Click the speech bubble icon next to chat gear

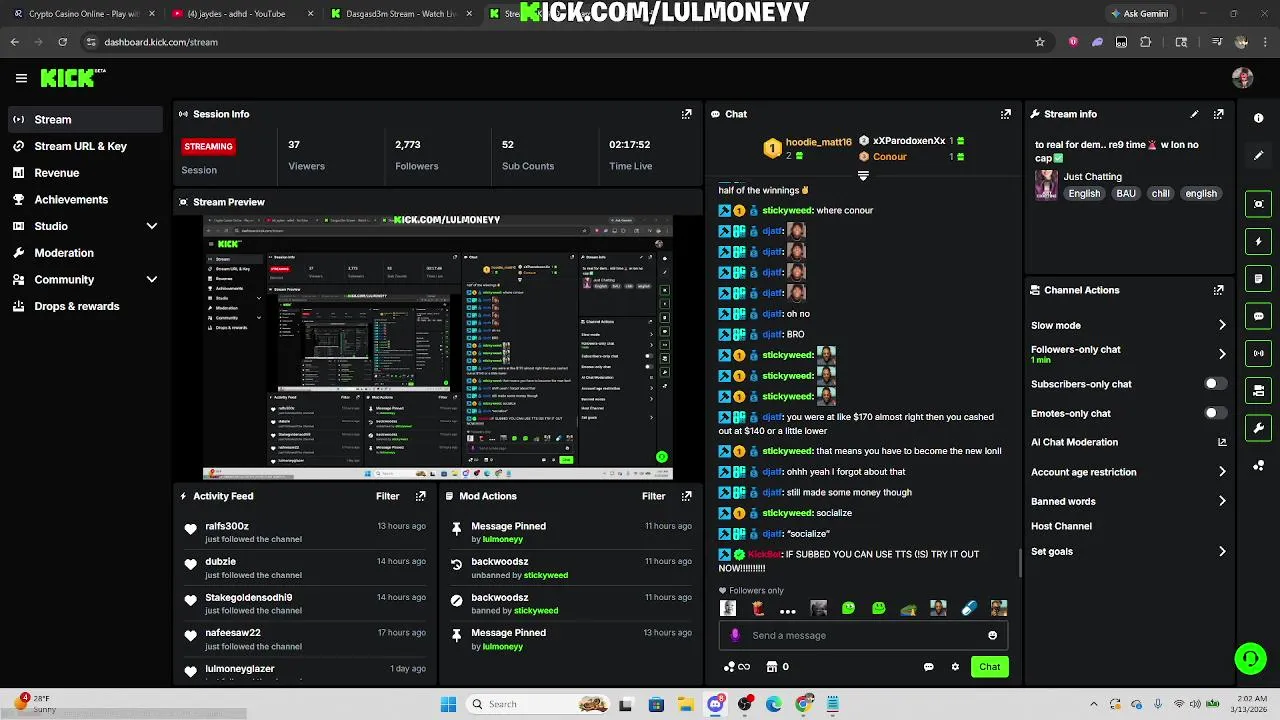pos(929,667)
